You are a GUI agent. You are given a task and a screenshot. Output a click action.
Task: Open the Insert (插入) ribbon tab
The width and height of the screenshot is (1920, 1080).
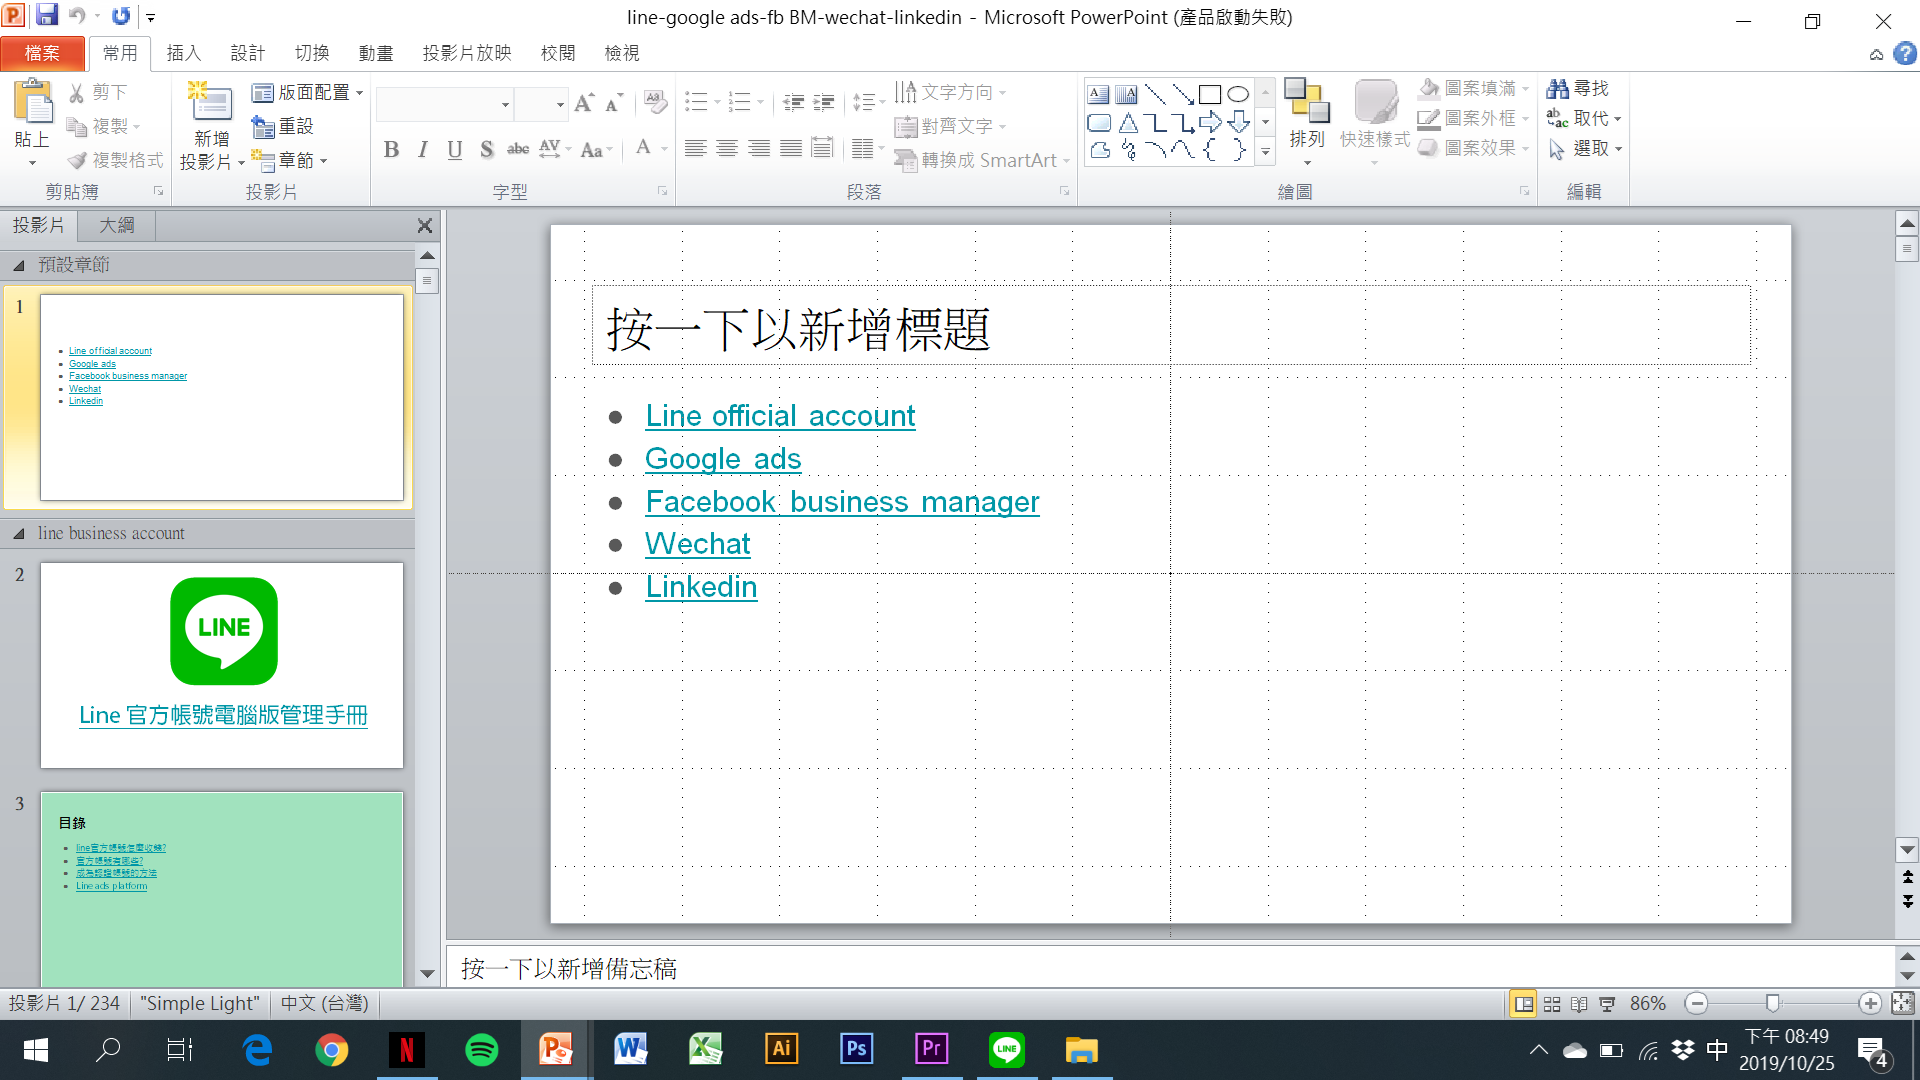[x=183, y=53]
